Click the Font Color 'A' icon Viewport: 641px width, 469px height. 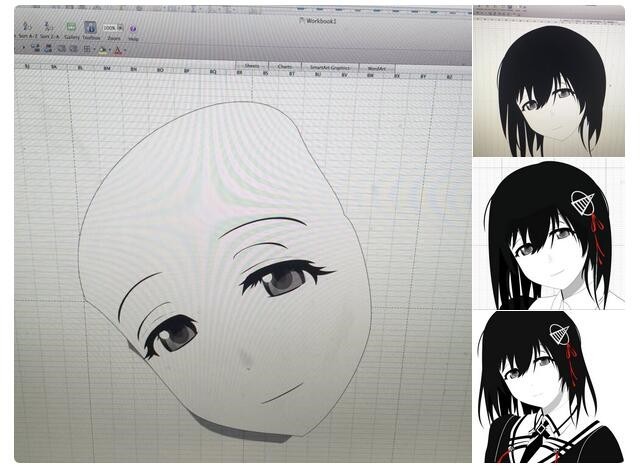[117, 49]
